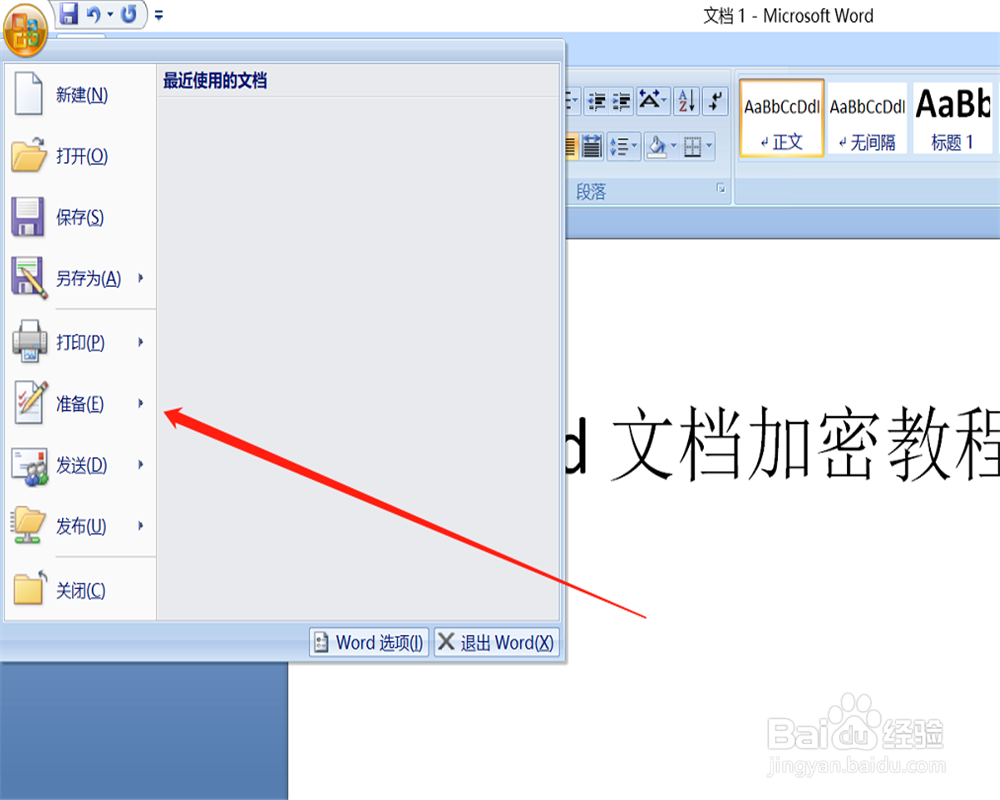Viewport: 1000px width, 800px height.
Task: Click the round Office button
Action: (x=26, y=31)
